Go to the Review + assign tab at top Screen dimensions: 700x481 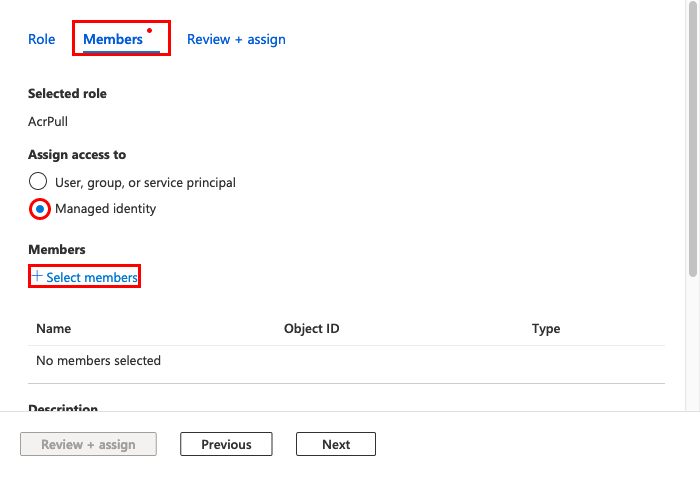[236, 39]
